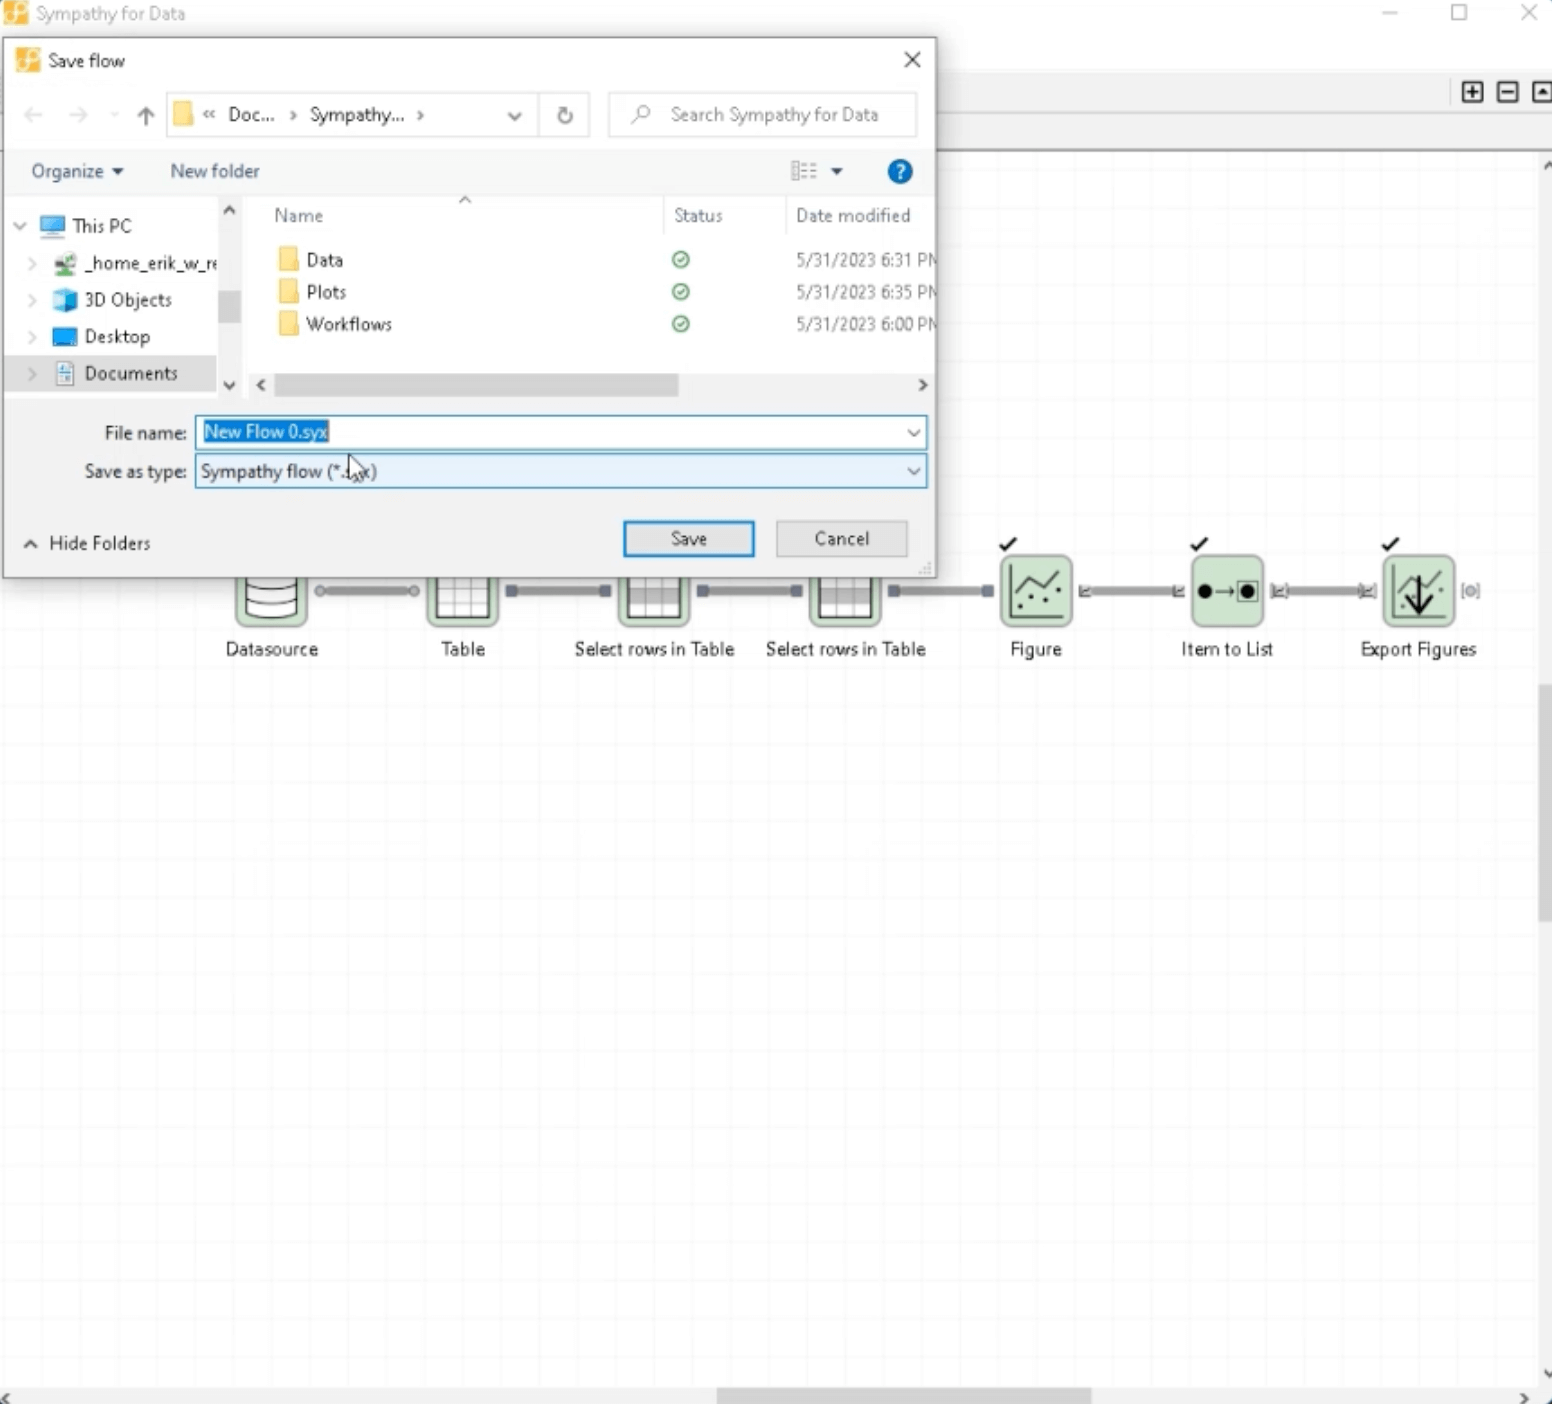Click the Select rows in Table node before Figure
This screenshot has height=1404, width=1552.
(x=845, y=600)
